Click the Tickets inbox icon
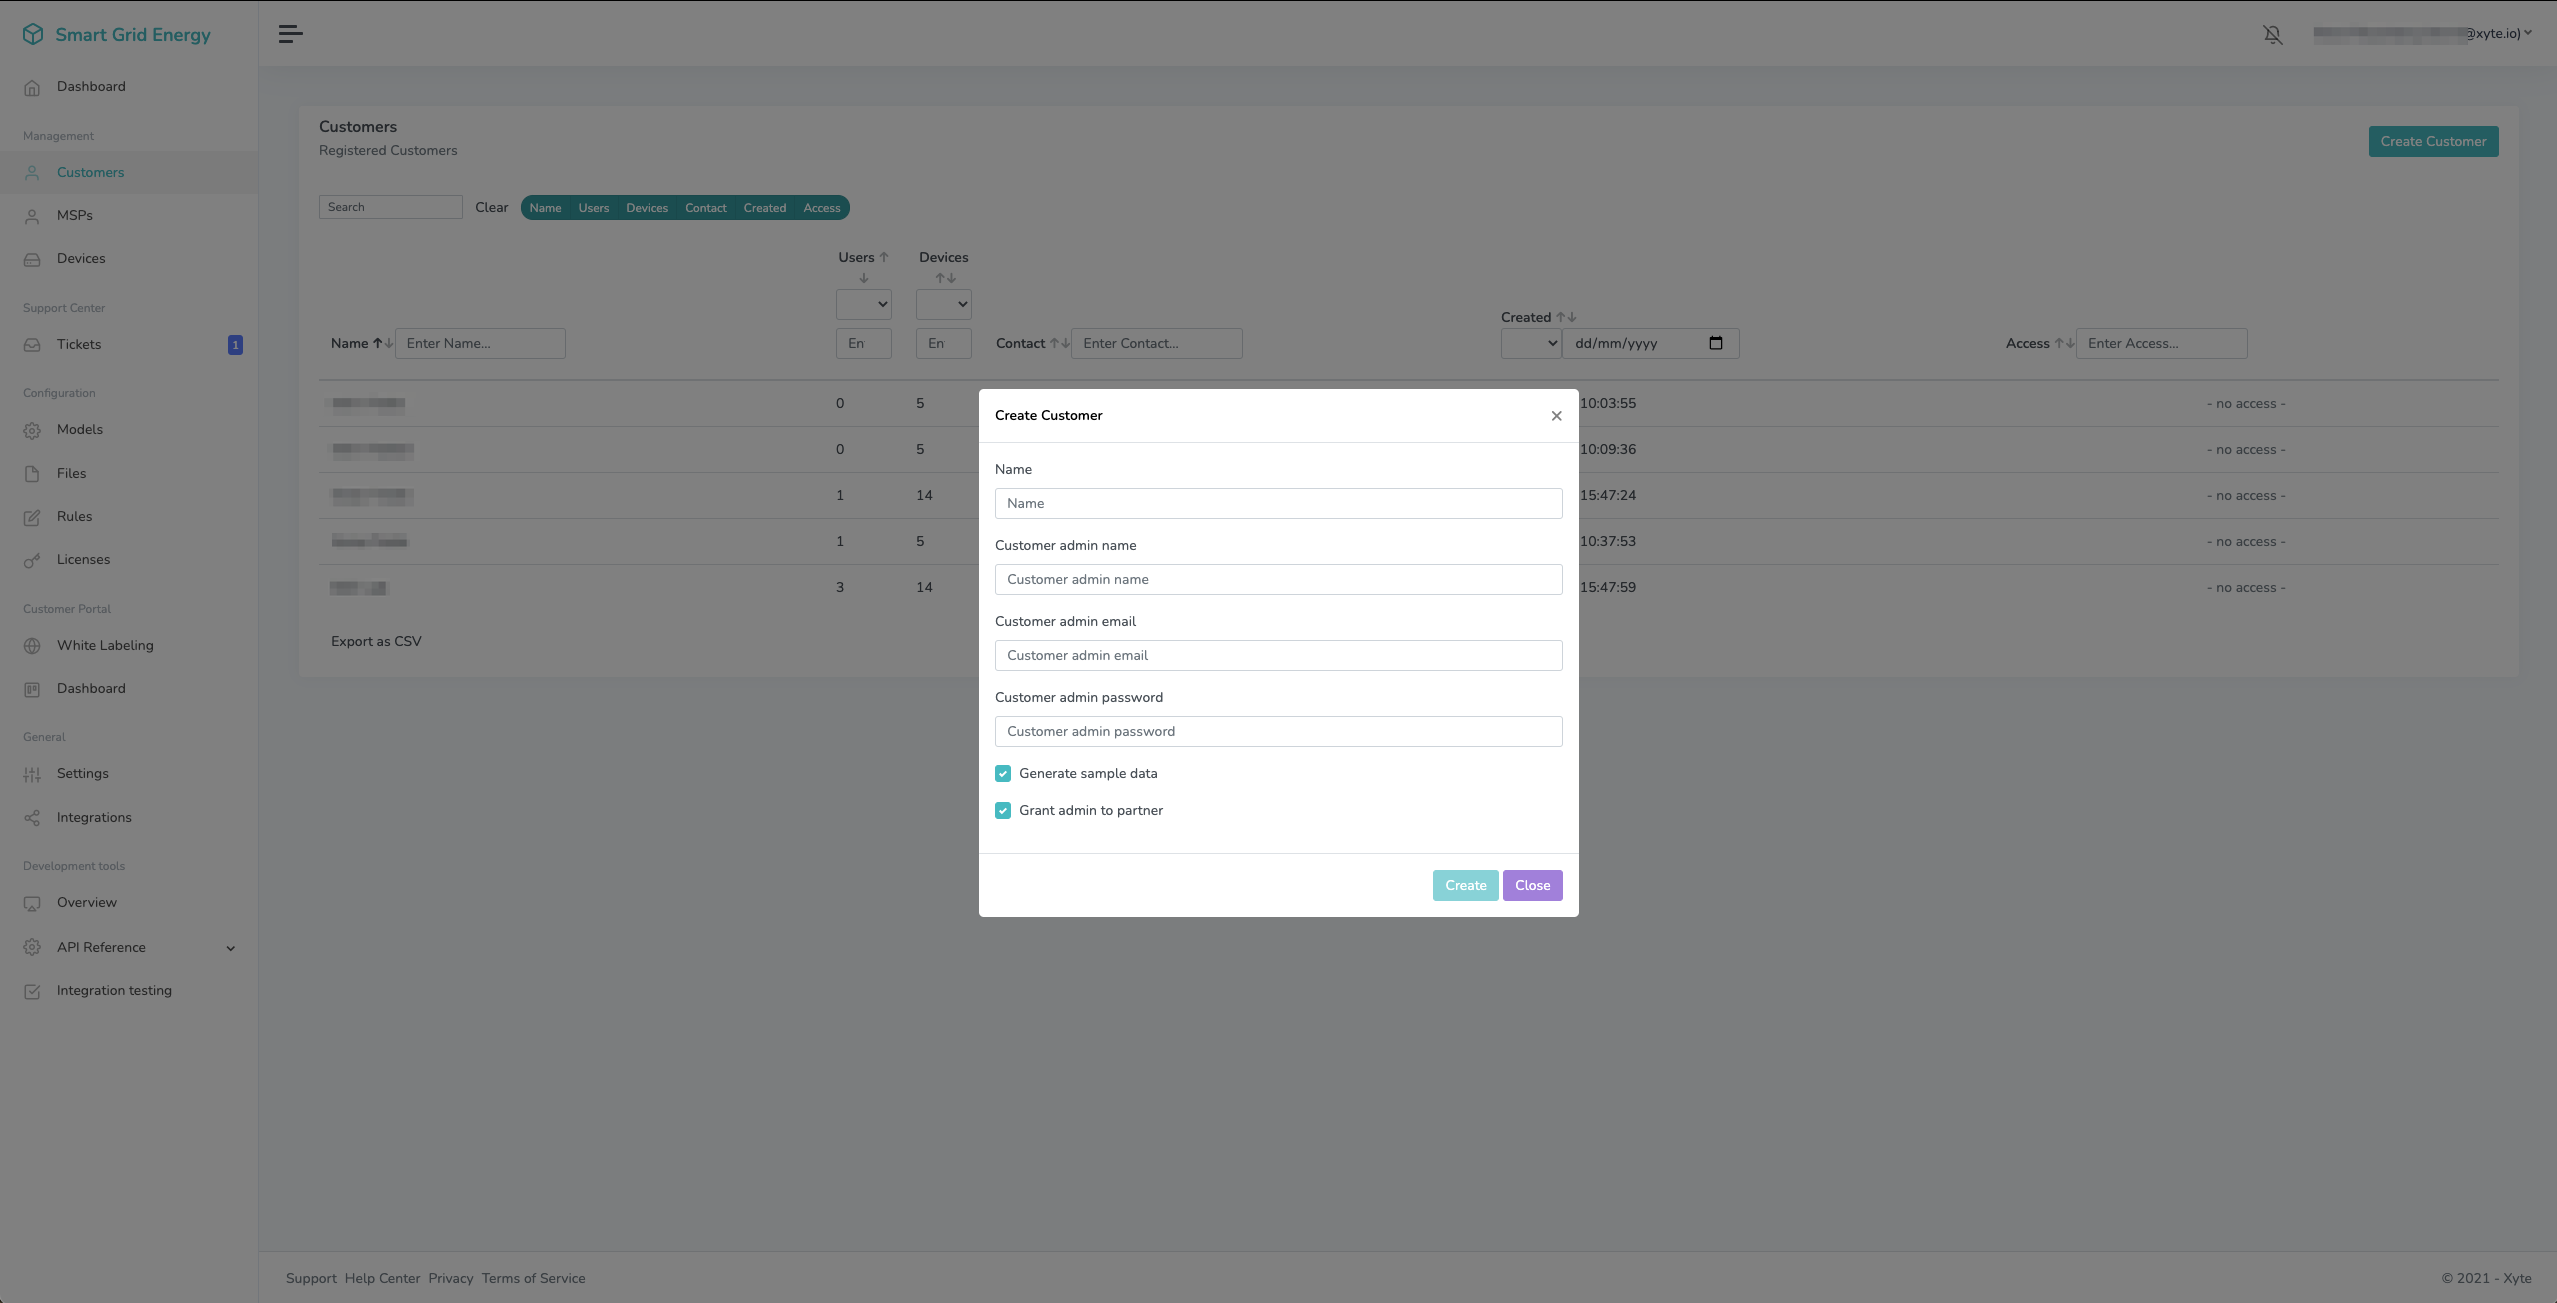Viewport: 2557px width, 1303px height. (32, 345)
